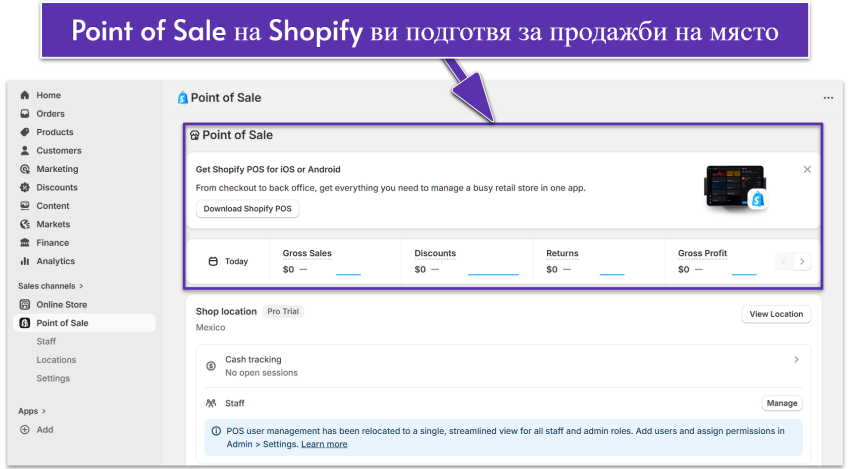
Task: Click the Shopify POS tablet image
Action: pos(736,188)
